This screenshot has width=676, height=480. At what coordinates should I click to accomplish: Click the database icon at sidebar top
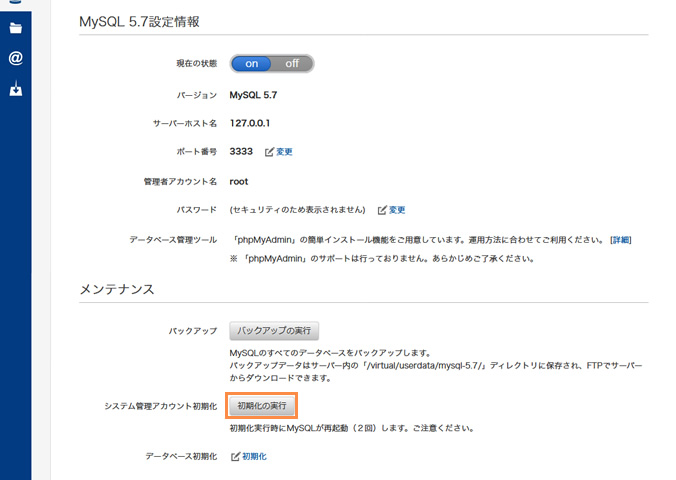[x=15, y=3]
